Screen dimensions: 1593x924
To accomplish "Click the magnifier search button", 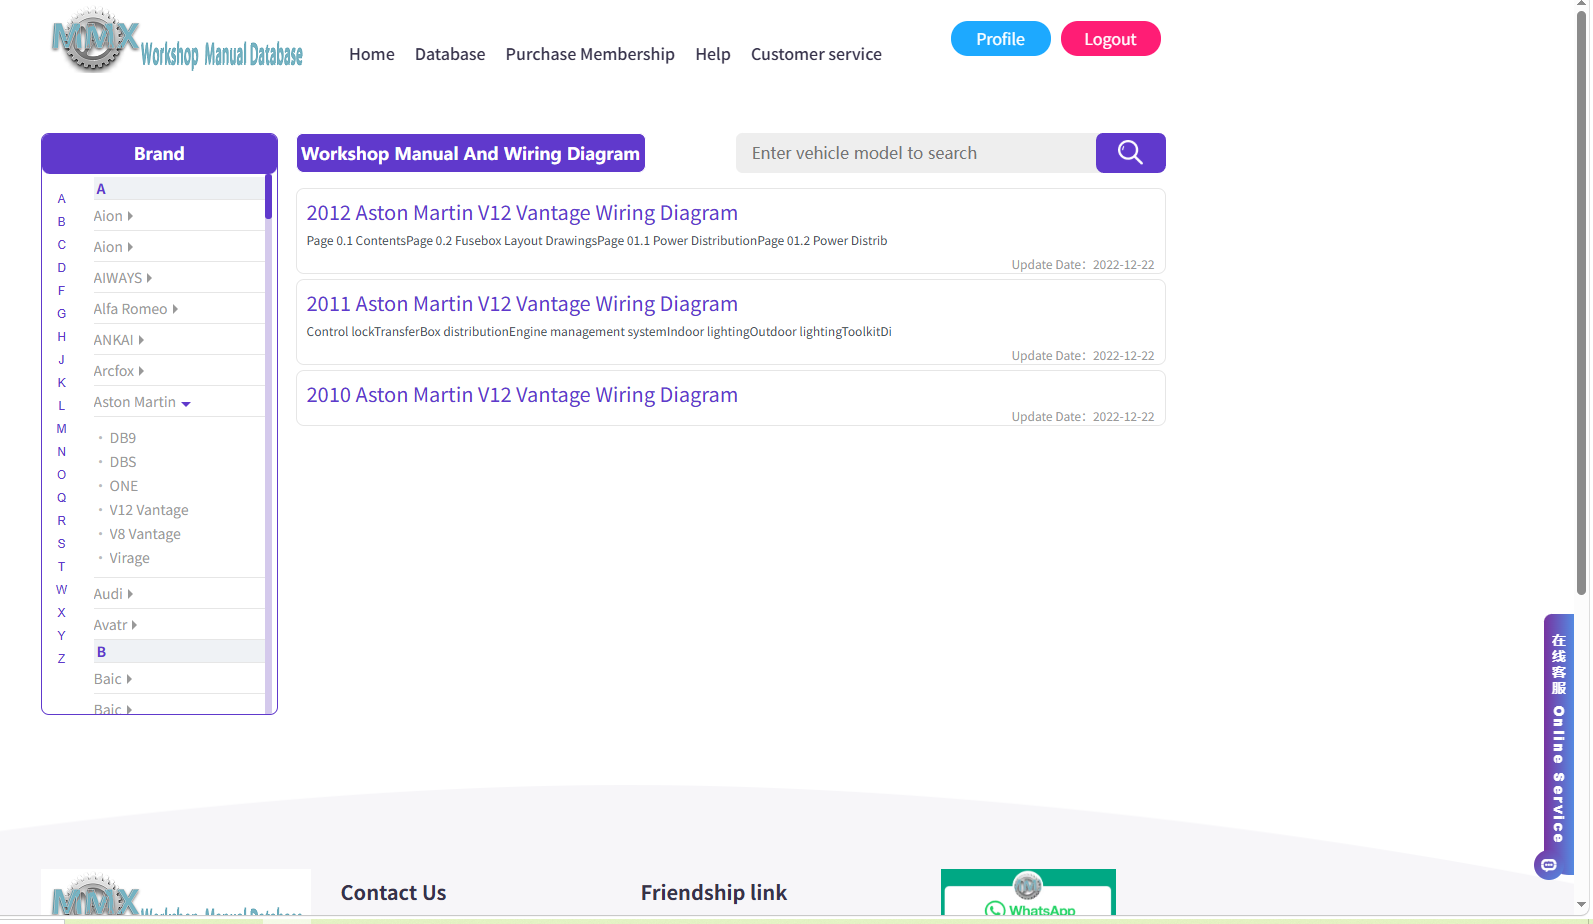I will click(x=1130, y=153).
